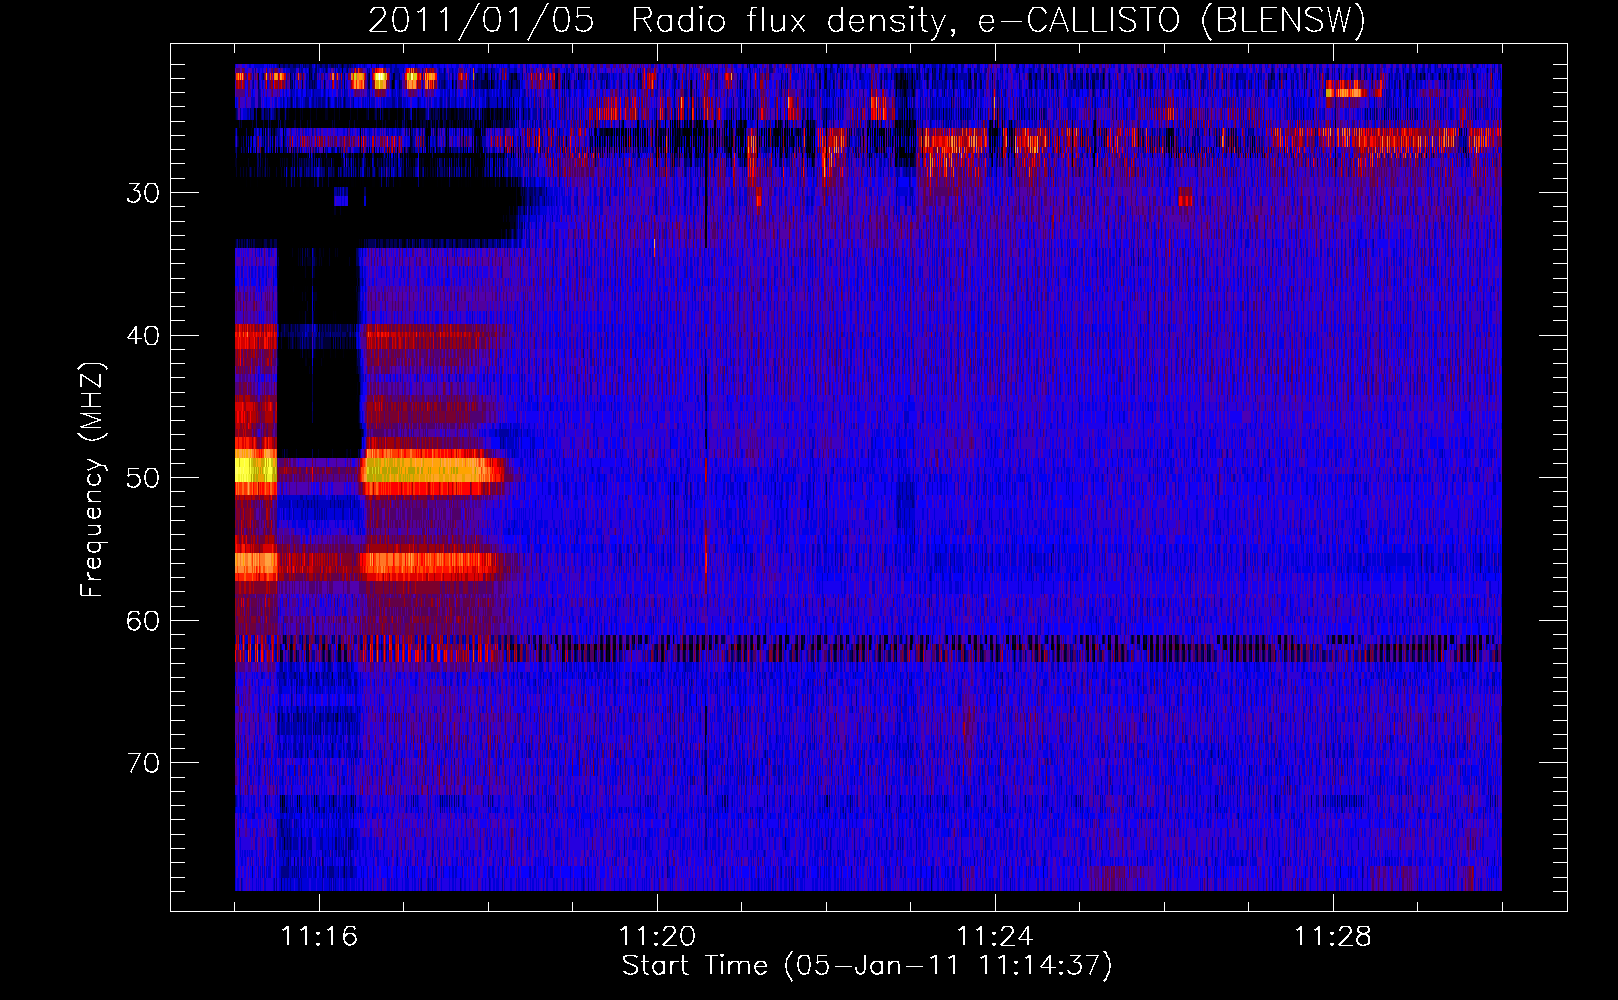This screenshot has width=1618, height=1000.
Task: Click the 70 MHz frequency tick label
Action: [x=143, y=763]
